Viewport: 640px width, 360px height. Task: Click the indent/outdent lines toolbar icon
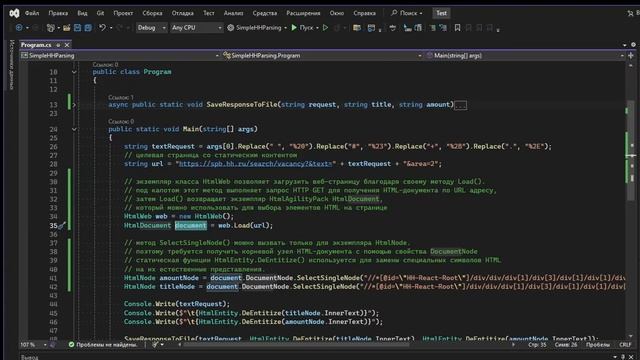432,28
